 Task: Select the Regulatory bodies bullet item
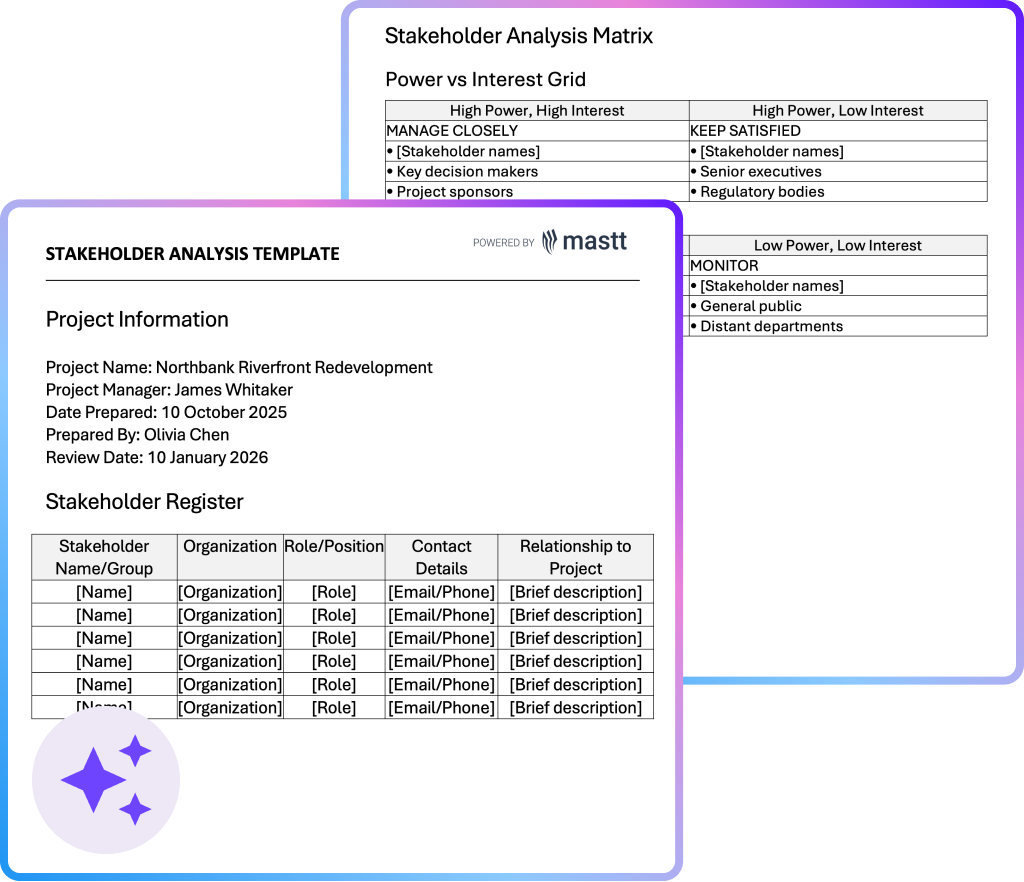tap(761, 191)
